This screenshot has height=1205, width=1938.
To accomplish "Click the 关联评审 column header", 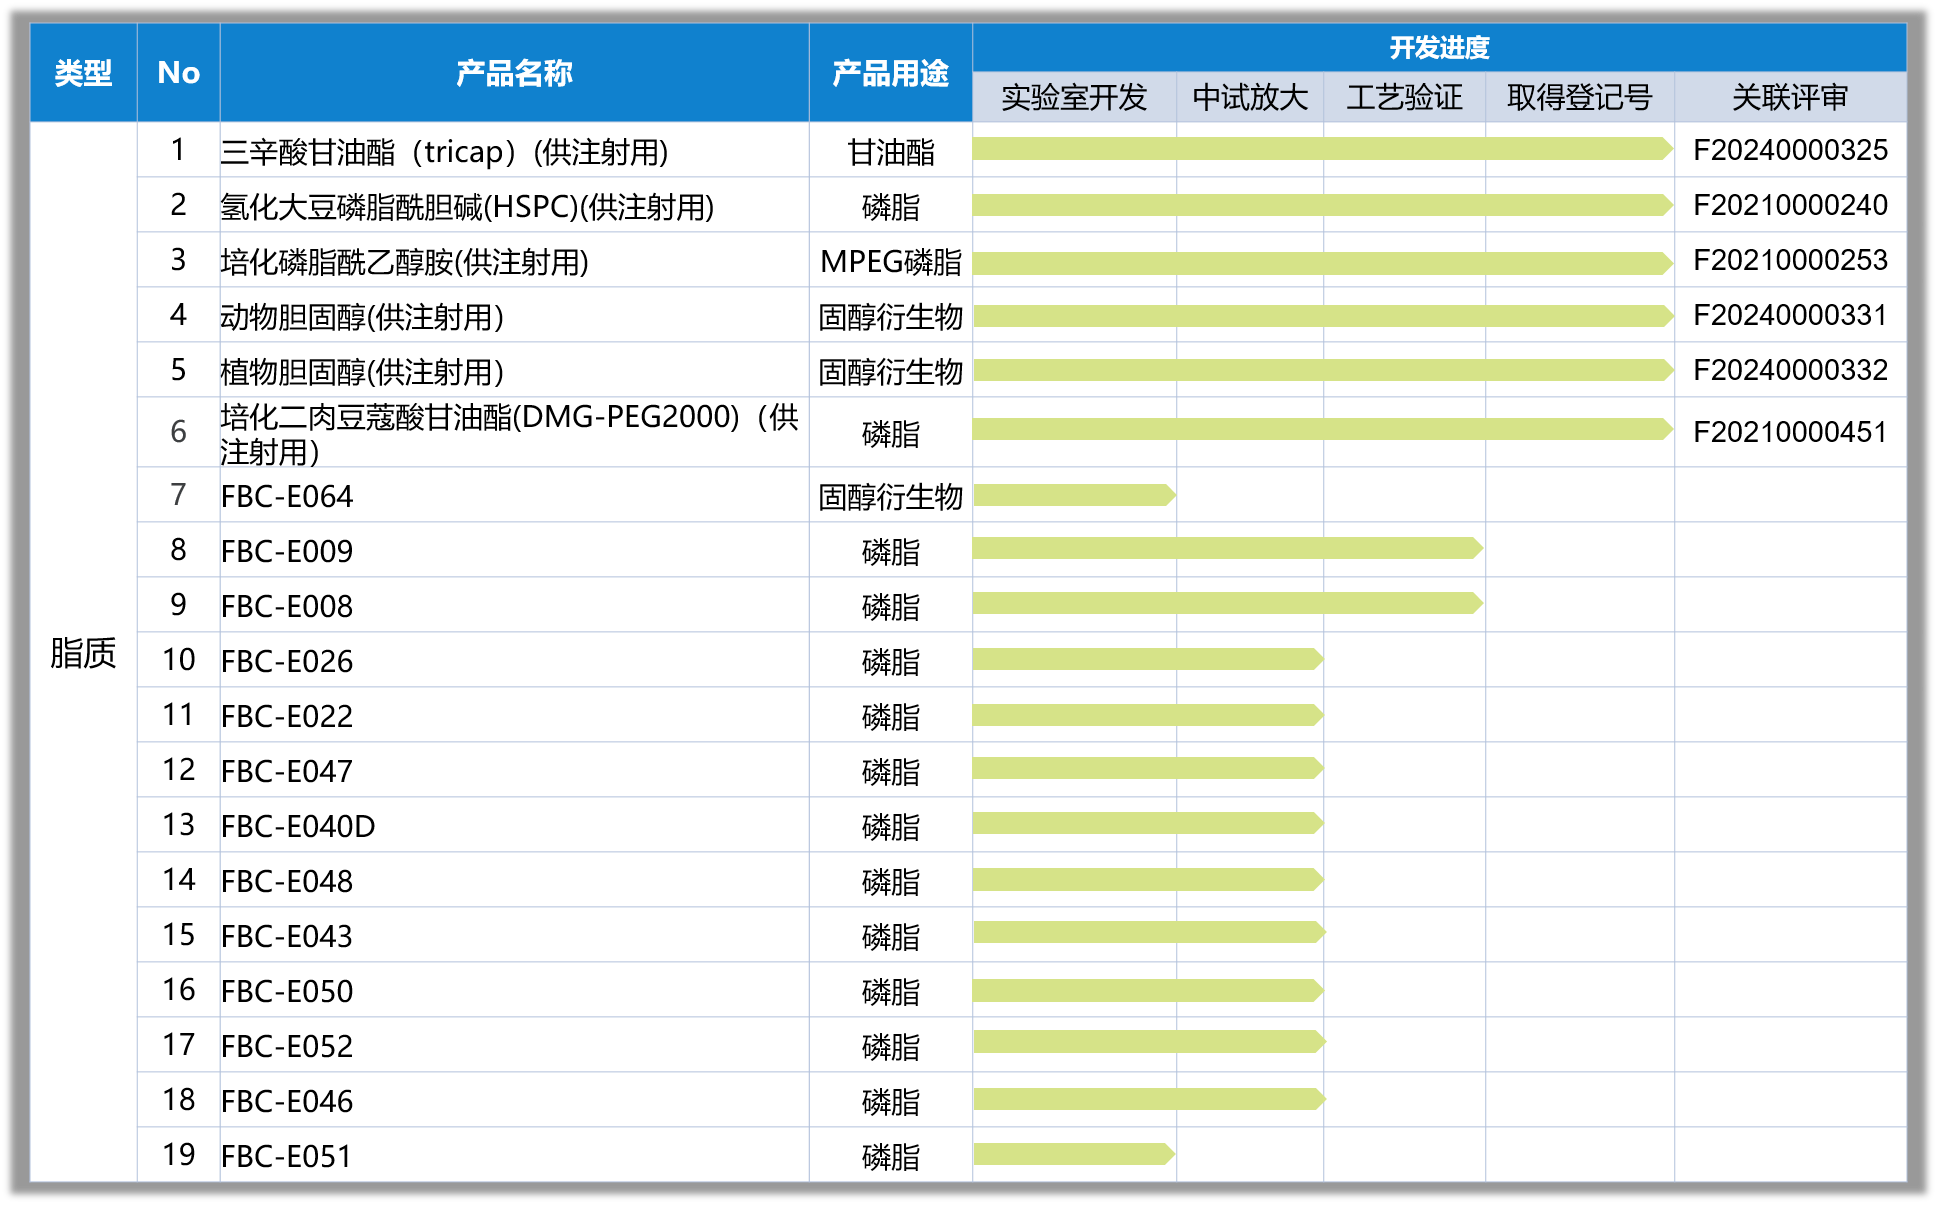I will click(1789, 97).
